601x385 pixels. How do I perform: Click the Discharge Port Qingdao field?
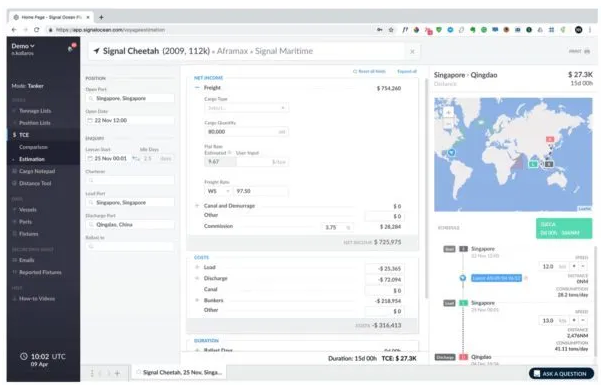pyautogui.click(x=130, y=225)
